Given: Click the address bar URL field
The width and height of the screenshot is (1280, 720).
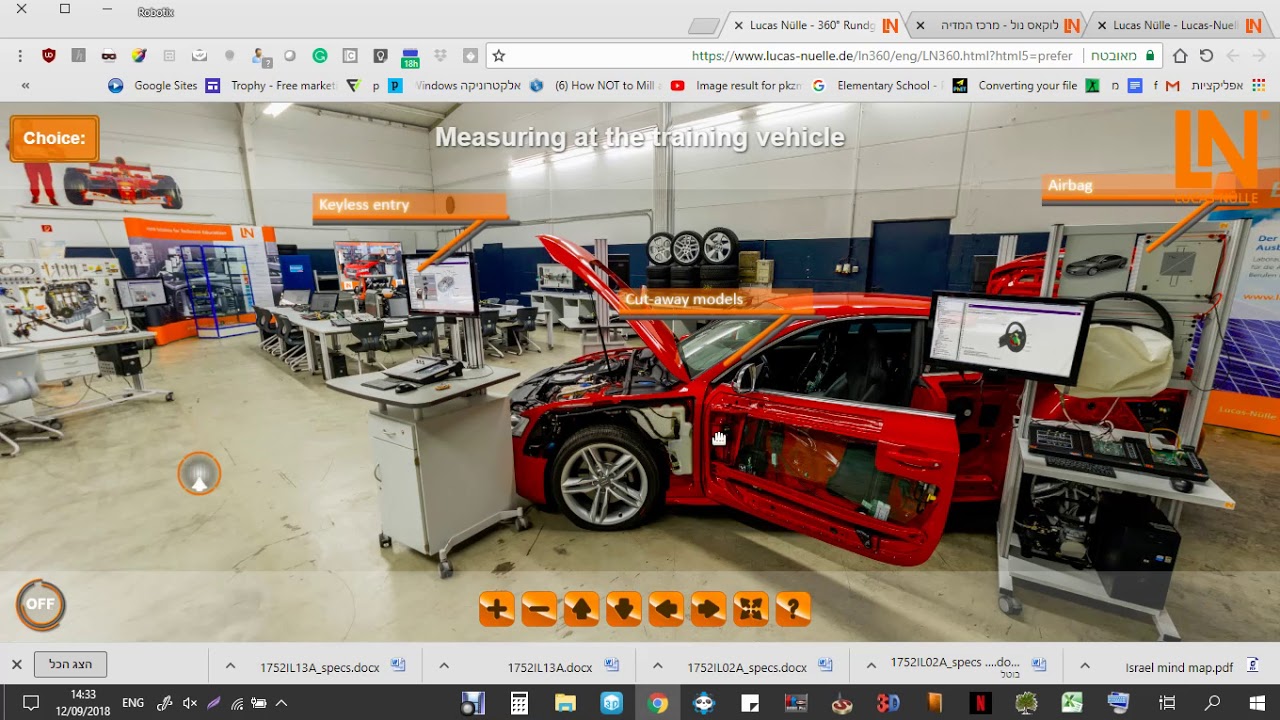Looking at the screenshot, I should click(x=826, y=56).
